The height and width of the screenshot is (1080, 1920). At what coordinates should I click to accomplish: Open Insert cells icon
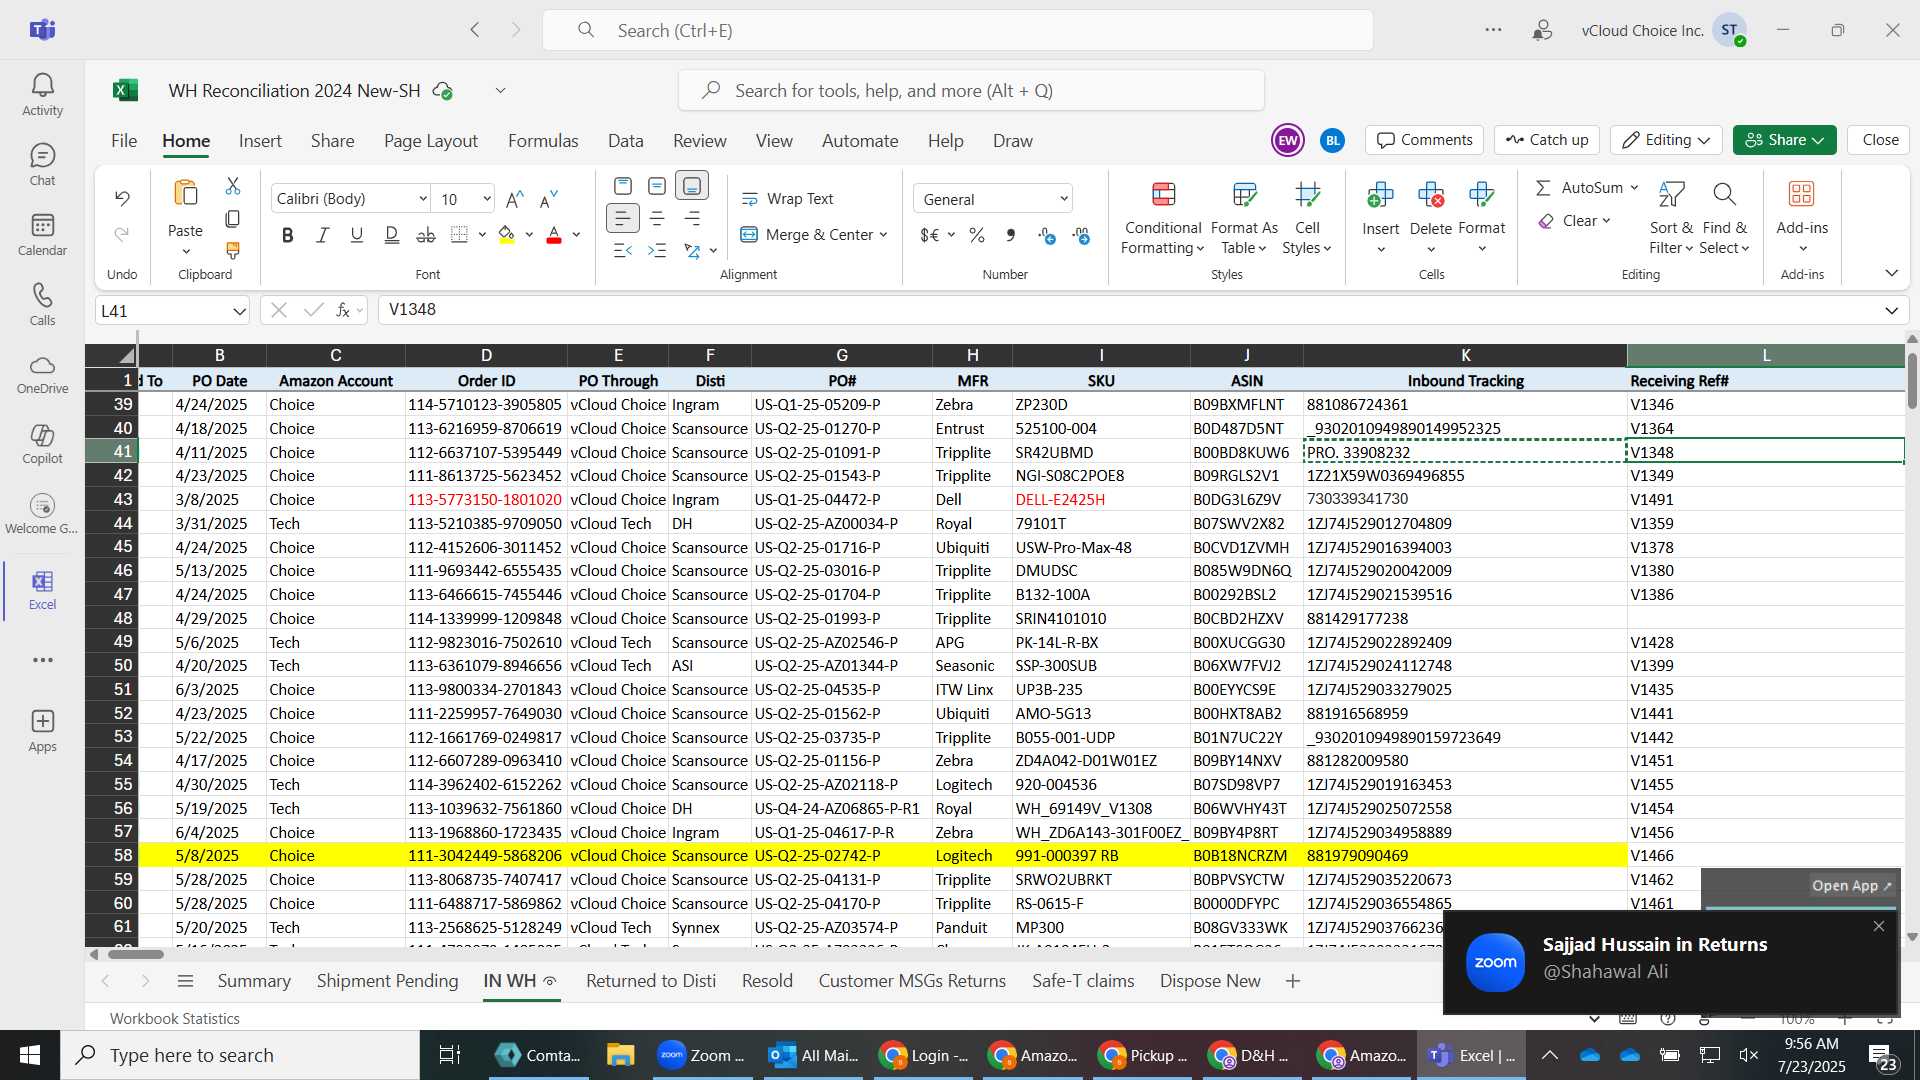point(1380,194)
